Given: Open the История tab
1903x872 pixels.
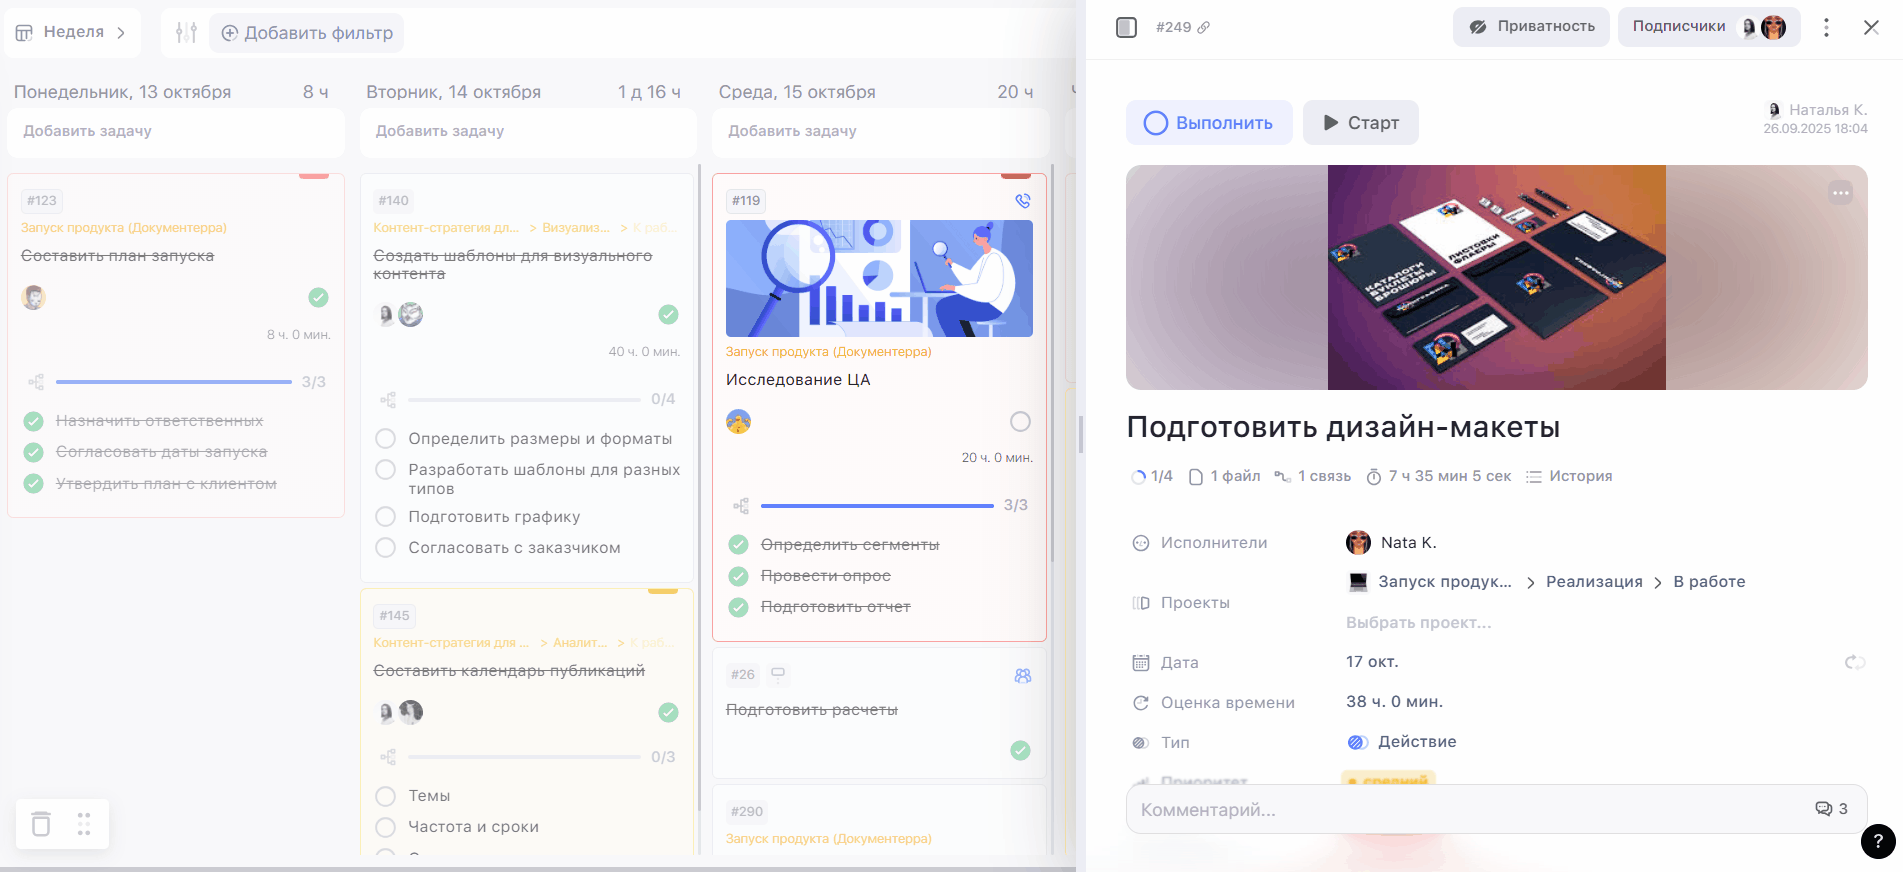Looking at the screenshot, I should pos(1569,477).
